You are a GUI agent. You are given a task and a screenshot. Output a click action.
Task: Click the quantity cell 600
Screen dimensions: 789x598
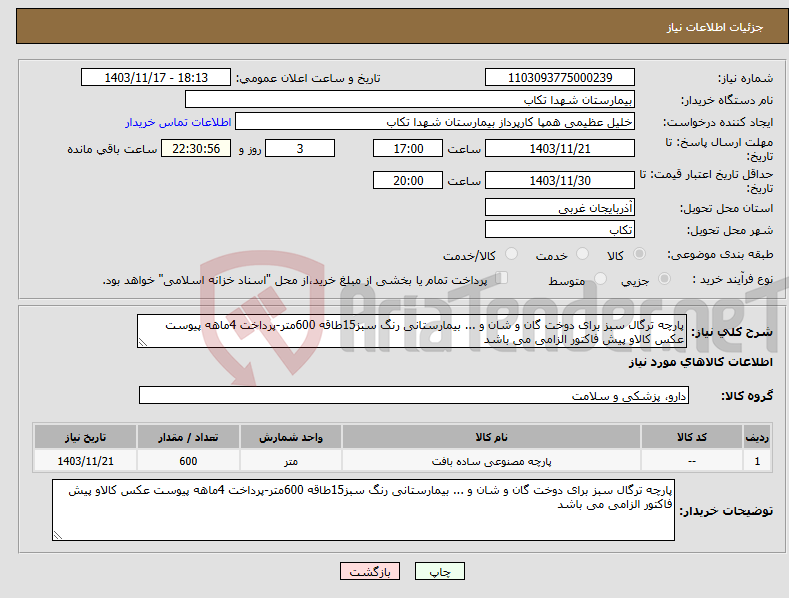[188, 461]
